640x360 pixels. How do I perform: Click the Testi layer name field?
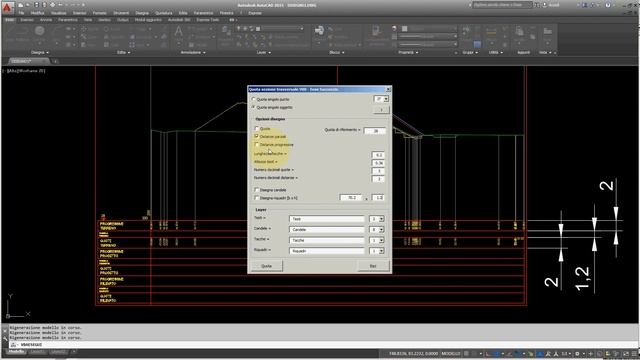click(x=326, y=219)
